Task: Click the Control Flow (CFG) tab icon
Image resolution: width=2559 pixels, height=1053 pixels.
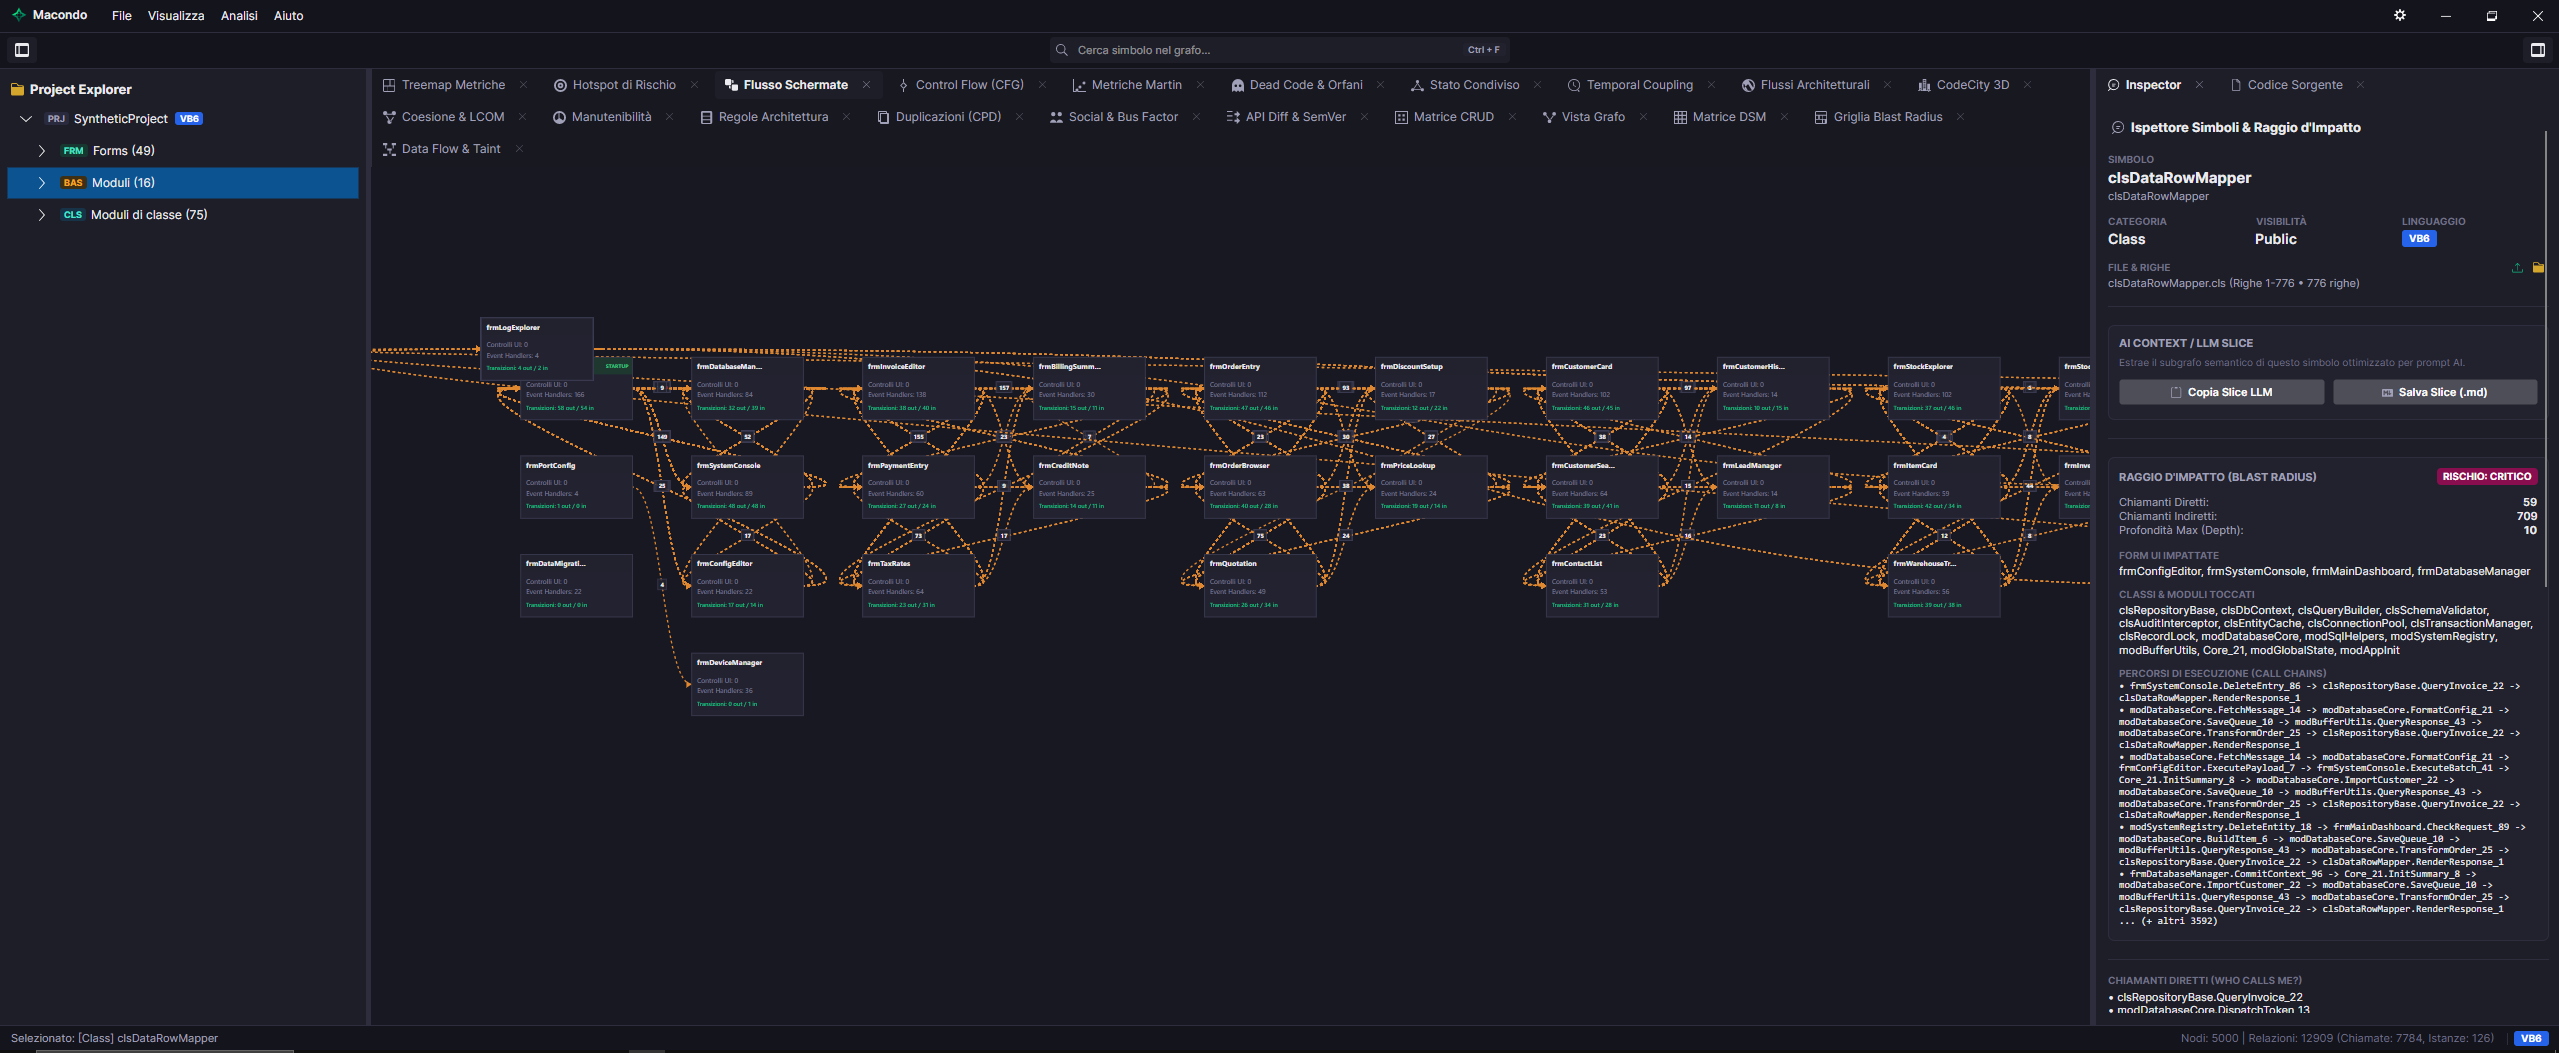Action: click(903, 85)
